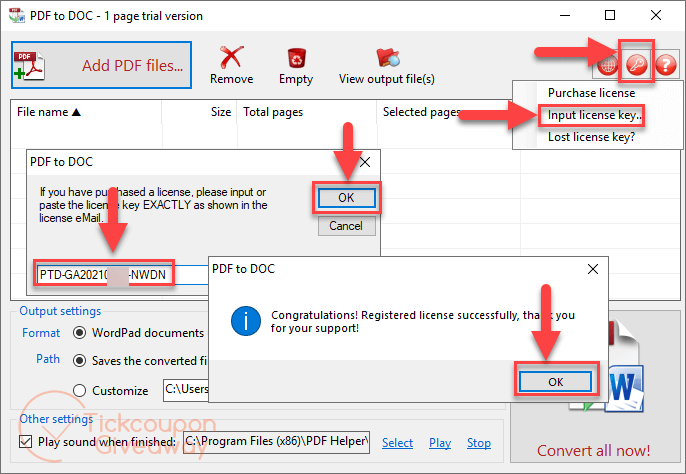Click the custom output path field
The image size is (686, 474).
[x=186, y=390]
